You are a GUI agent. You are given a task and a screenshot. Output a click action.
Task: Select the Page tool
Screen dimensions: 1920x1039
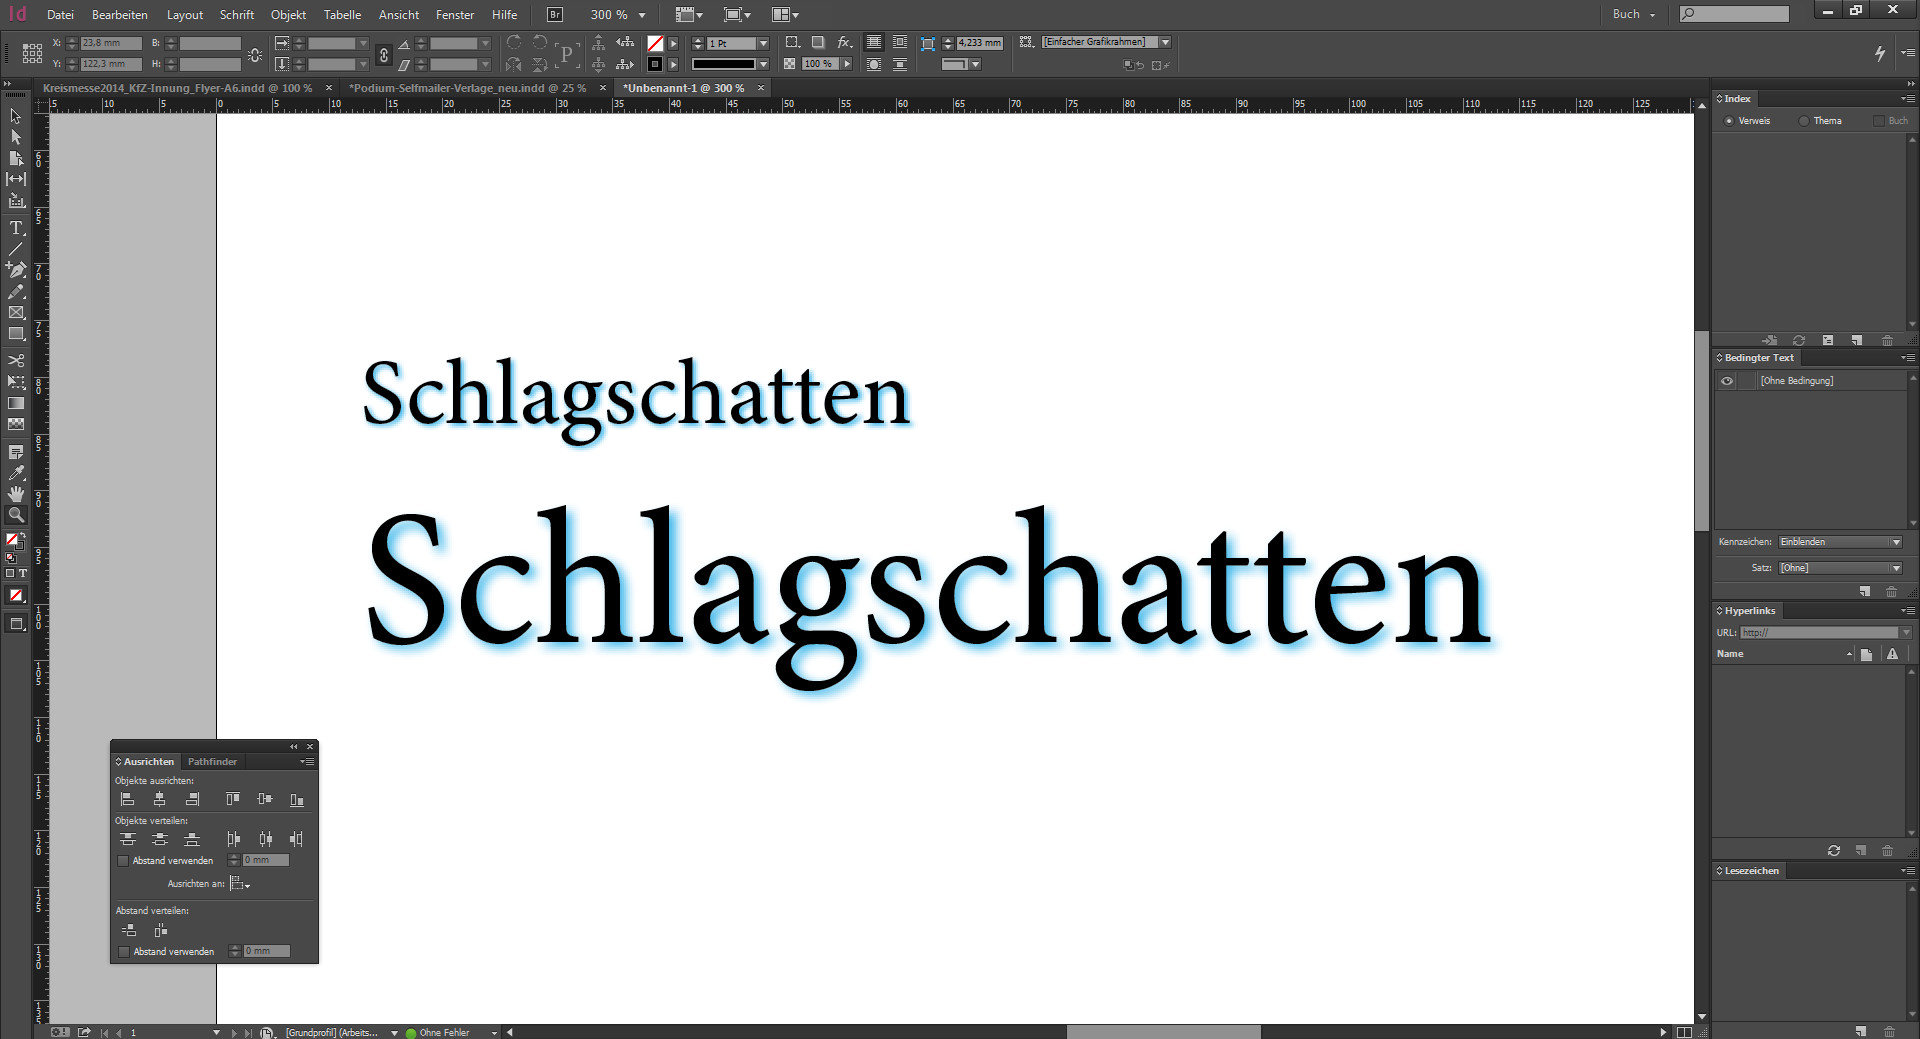(15, 158)
